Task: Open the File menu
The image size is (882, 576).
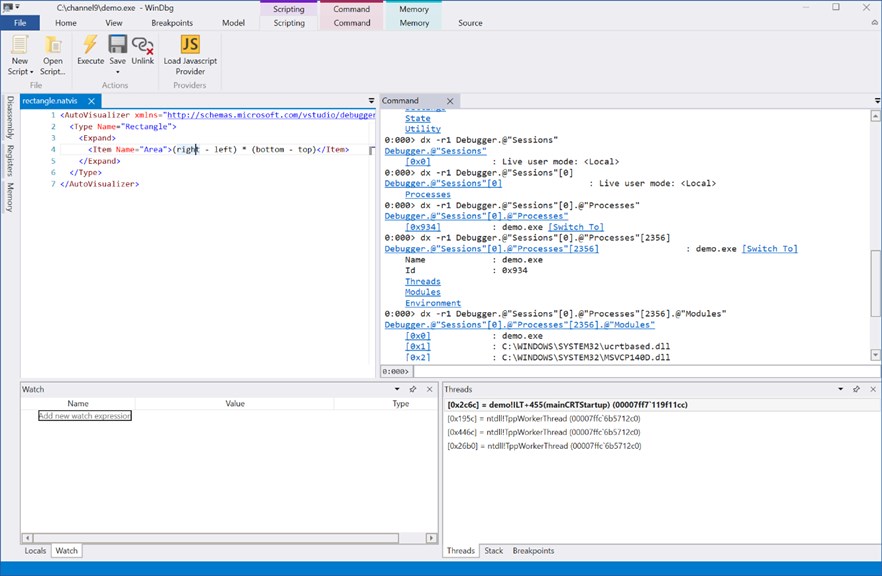Action: point(20,23)
